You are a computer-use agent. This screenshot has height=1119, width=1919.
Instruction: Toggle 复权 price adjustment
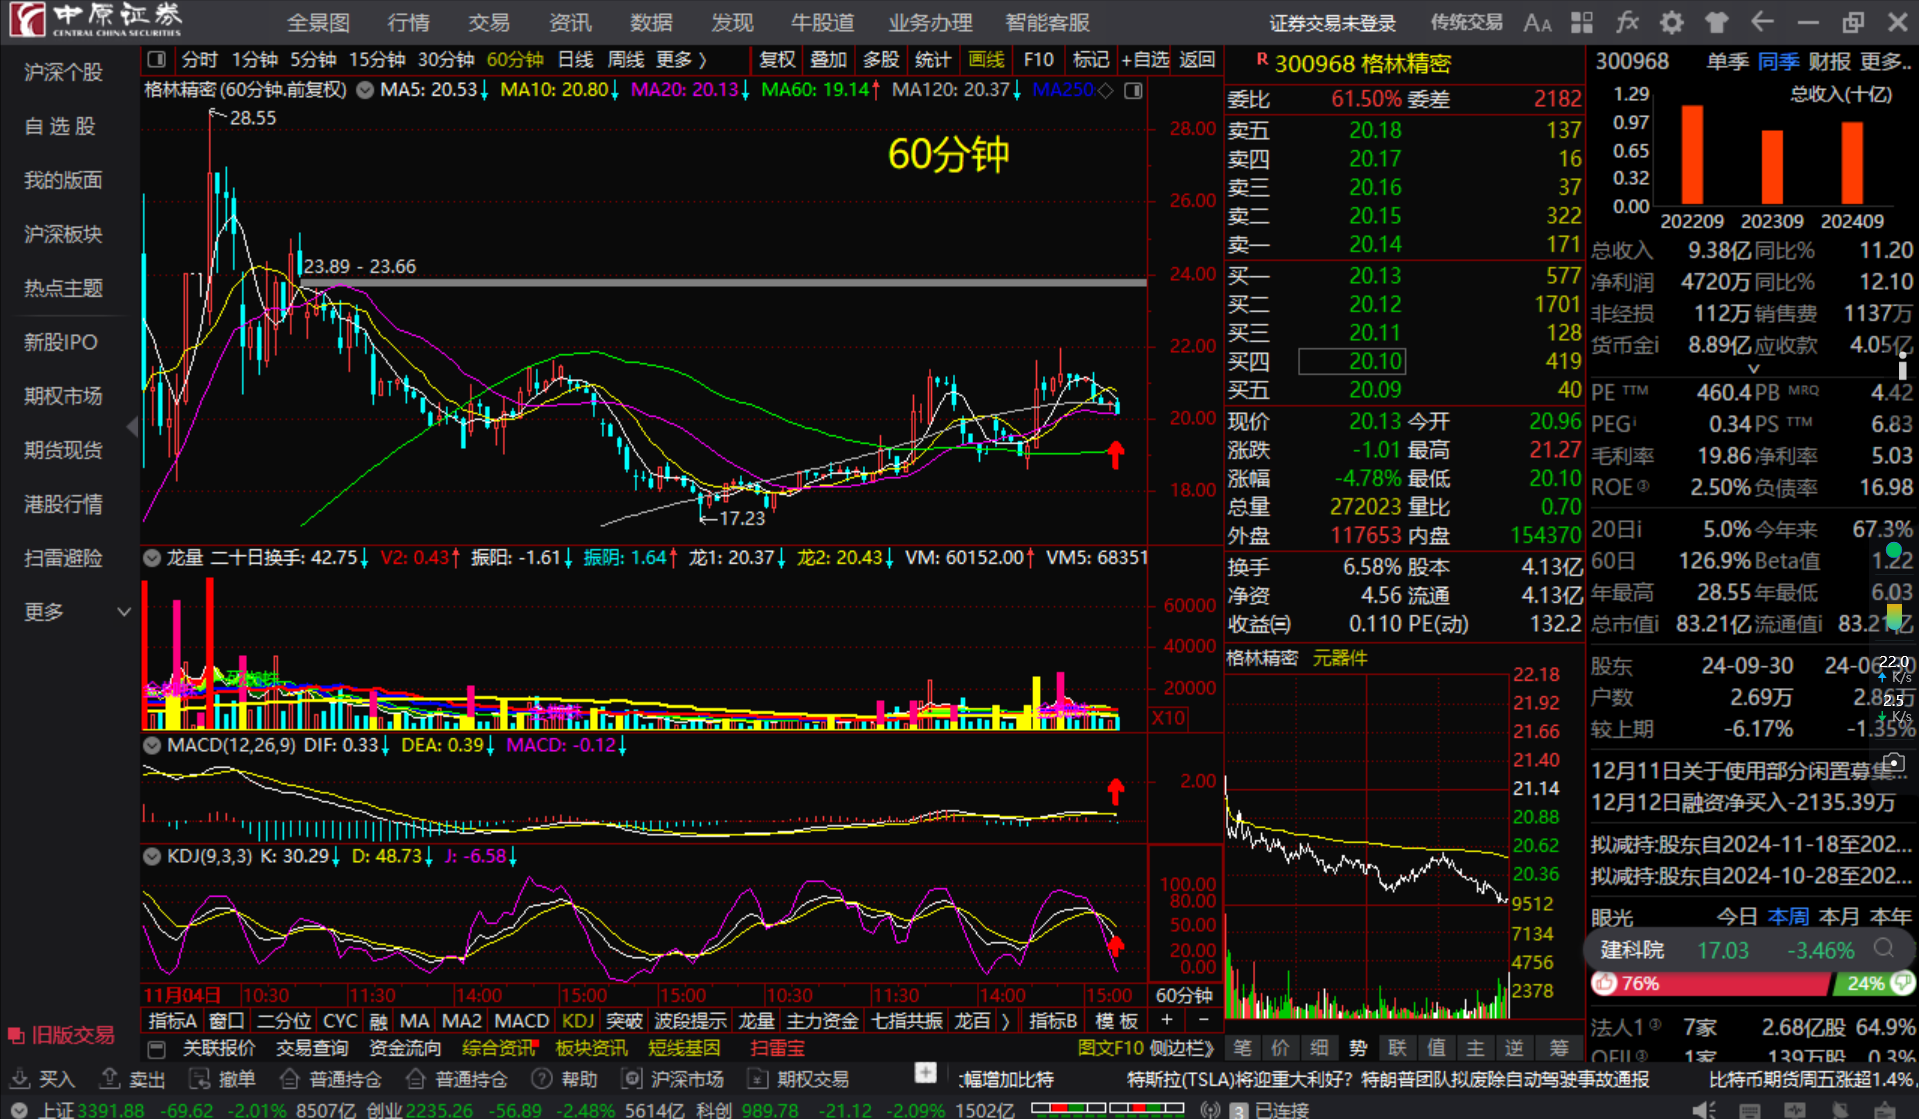point(777,60)
